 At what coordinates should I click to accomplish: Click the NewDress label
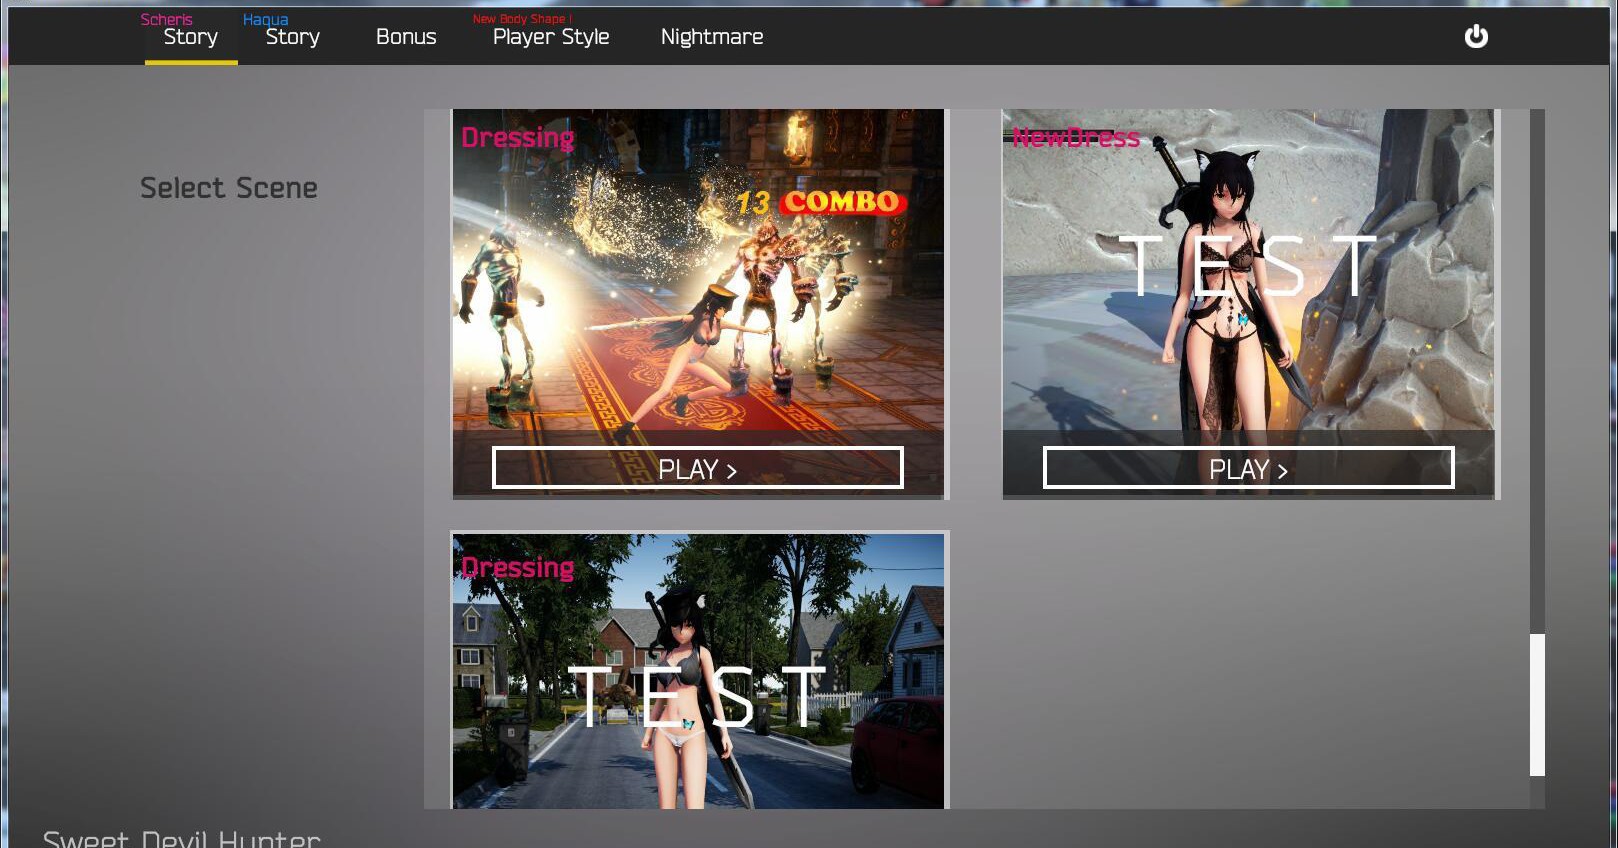pyautogui.click(x=1076, y=137)
